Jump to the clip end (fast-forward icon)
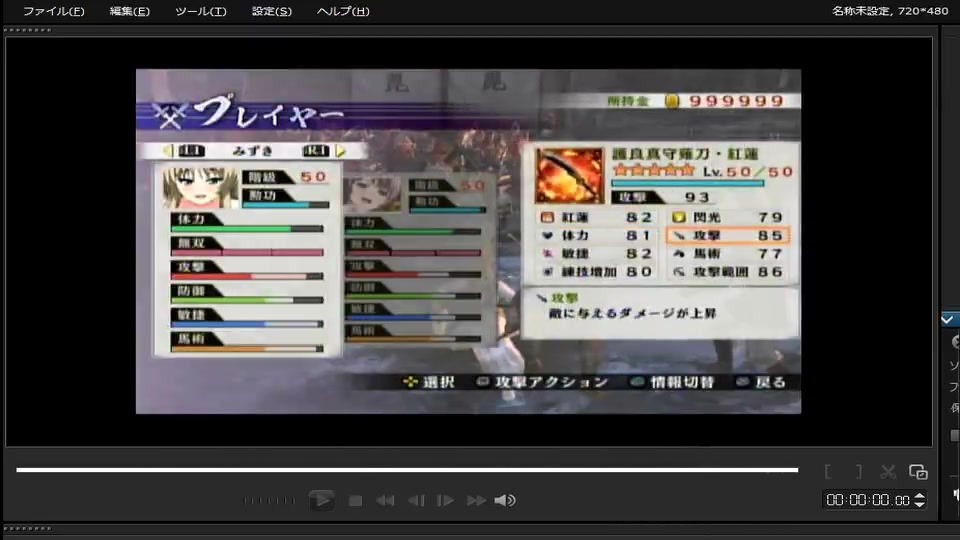This screenshot has width=960, height=540. point(476,501)
